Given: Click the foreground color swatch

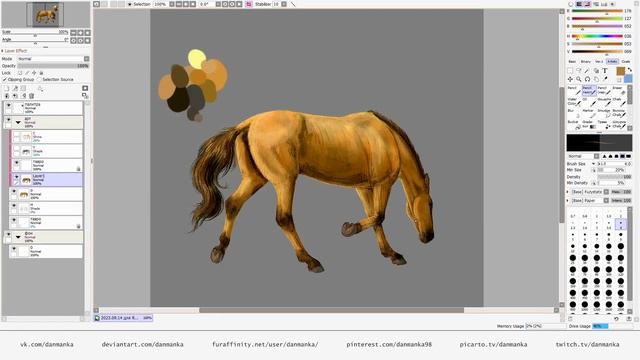Looking at the screenshot, I should point(621,71).
